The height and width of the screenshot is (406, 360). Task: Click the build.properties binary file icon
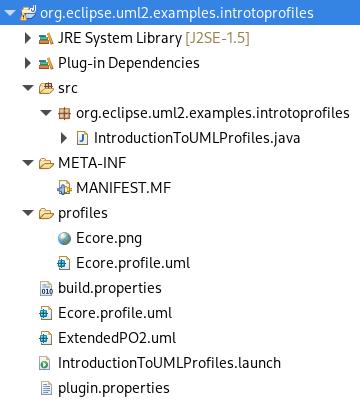[x=46, y=288]
